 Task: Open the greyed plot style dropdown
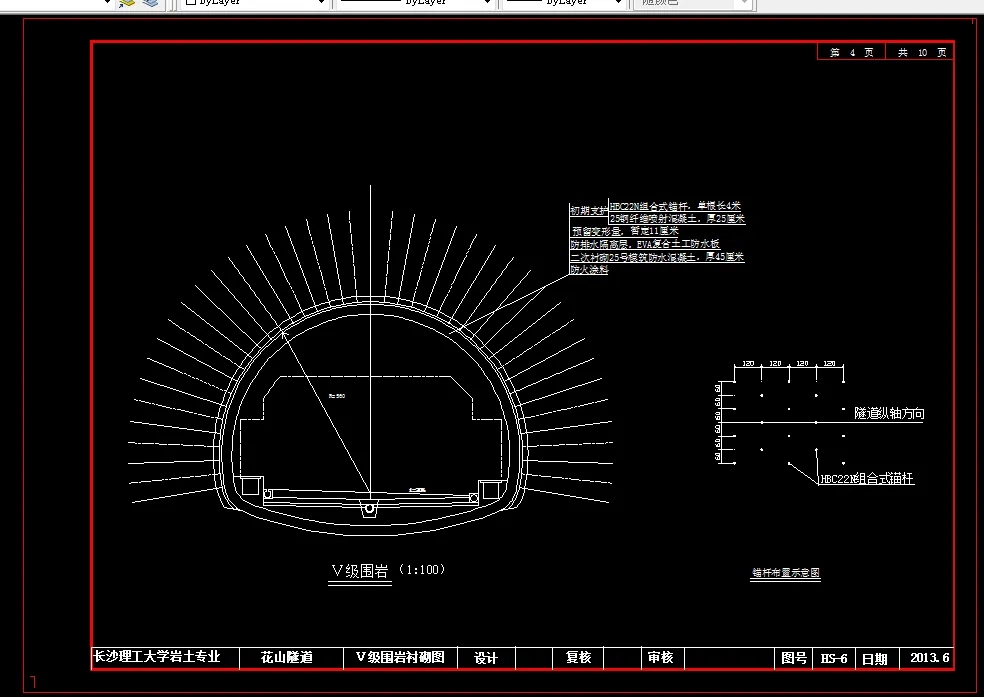click(693, 3)
